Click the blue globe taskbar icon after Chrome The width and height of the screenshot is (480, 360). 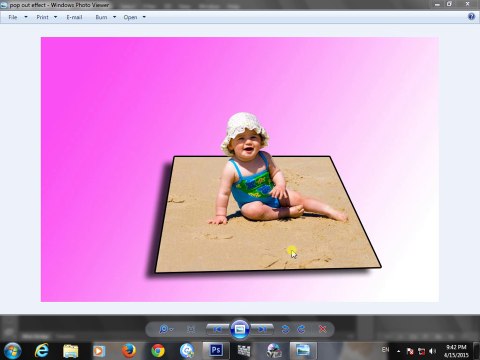(187, 351)
